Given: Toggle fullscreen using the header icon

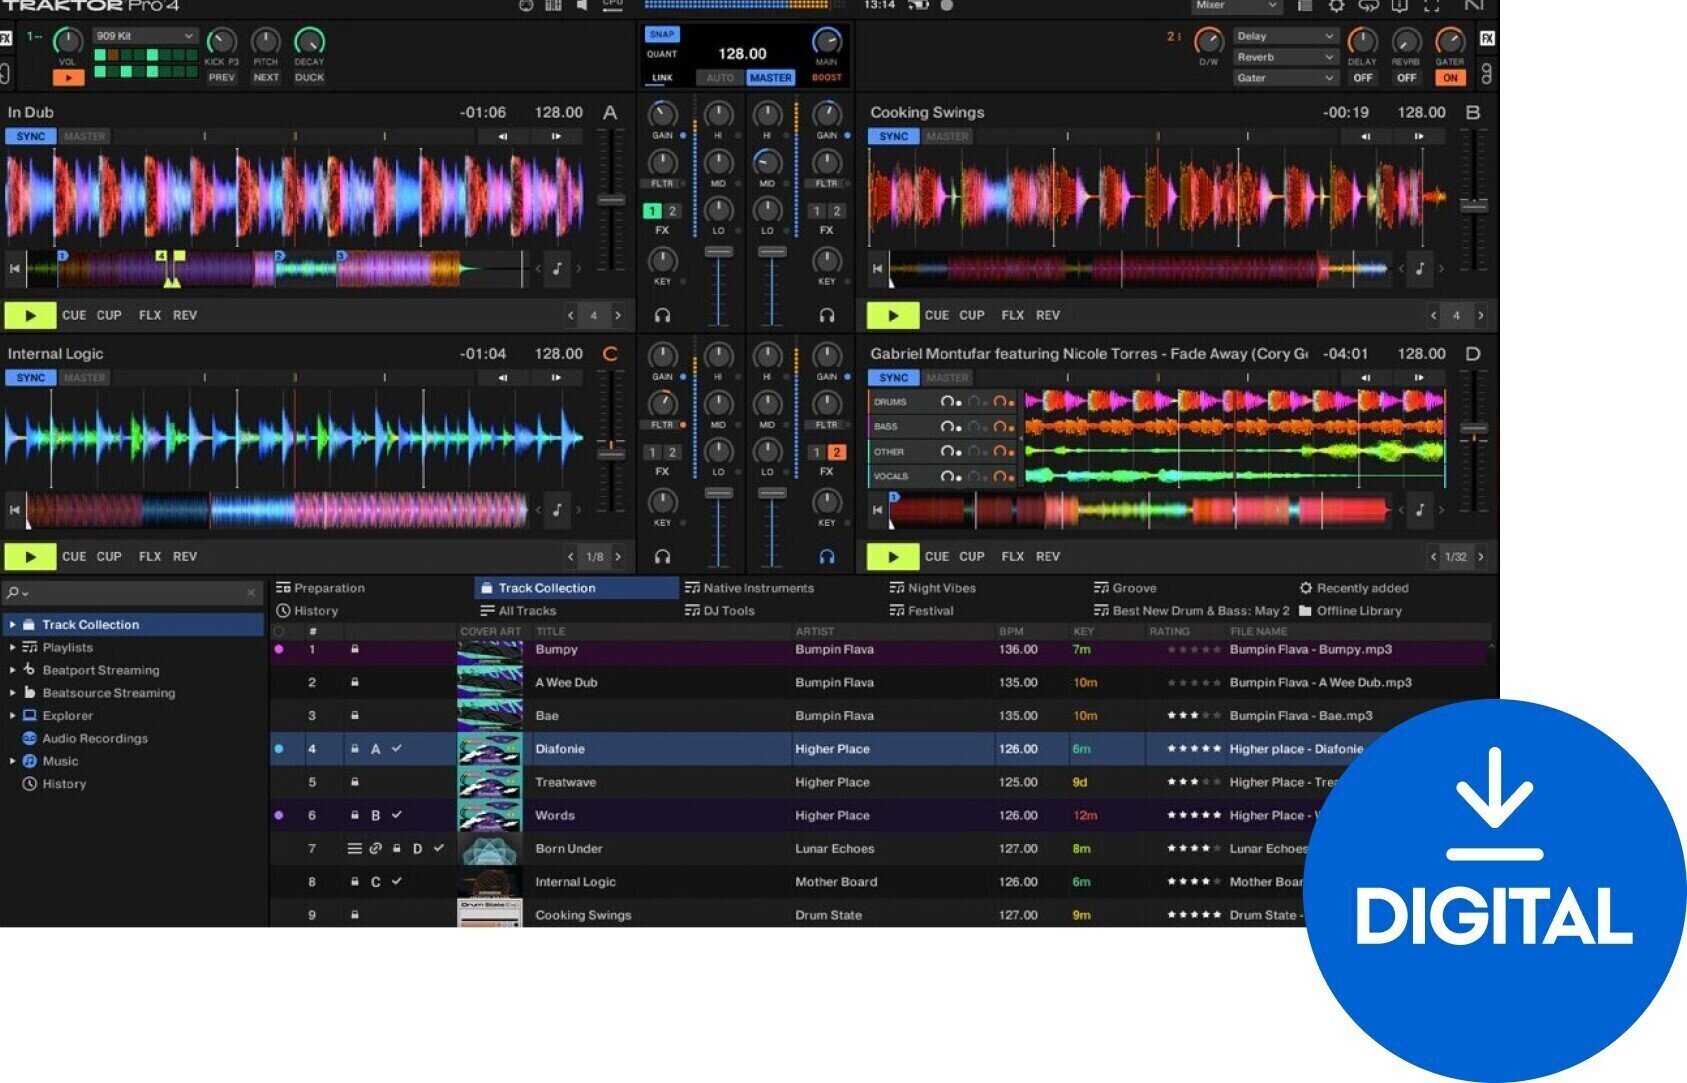Looking at the screenshot, I should tap(1430, 6).
